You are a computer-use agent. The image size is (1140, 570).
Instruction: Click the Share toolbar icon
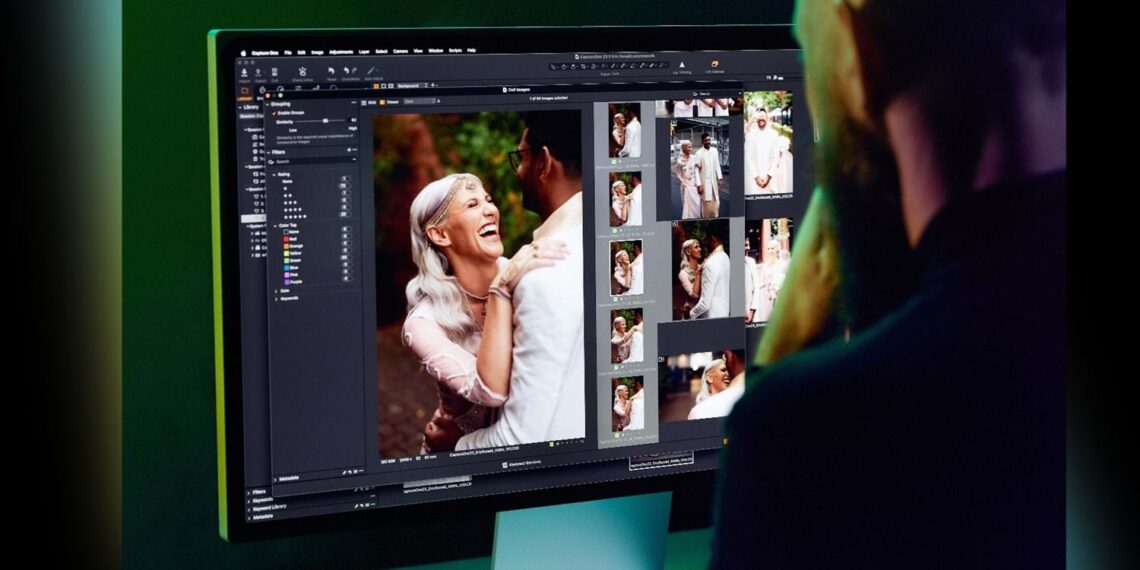302,72
